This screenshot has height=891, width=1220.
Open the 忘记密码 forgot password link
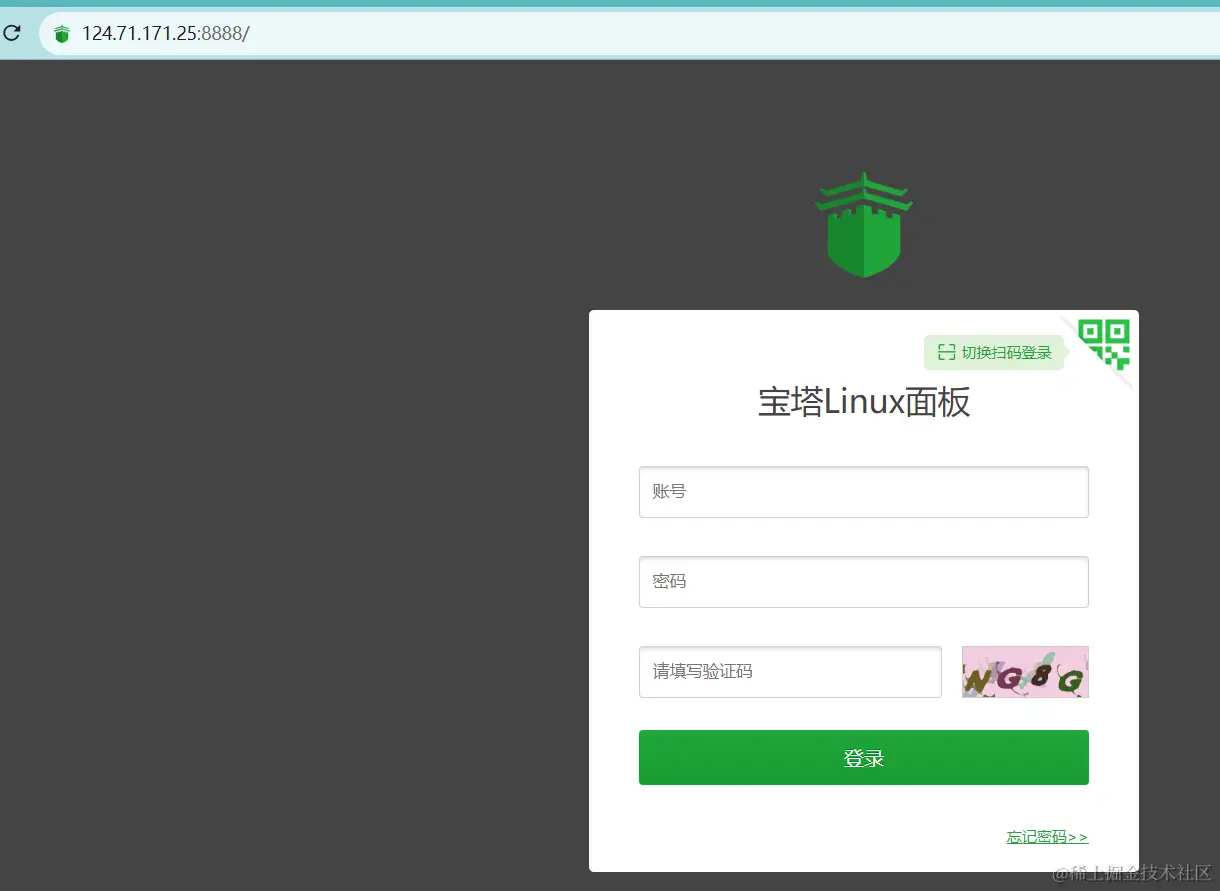click(1047, 837)
